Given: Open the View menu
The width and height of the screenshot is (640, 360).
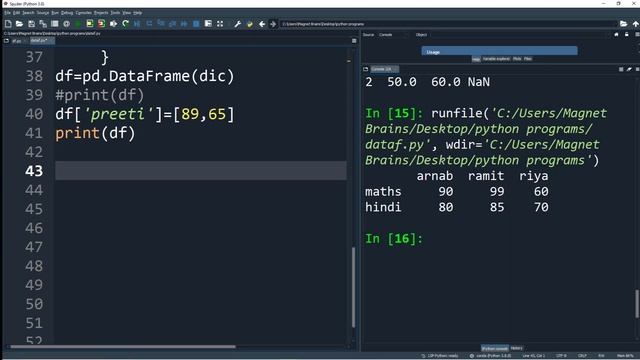Looking at the screenshot, I should (x=127, y=13).
